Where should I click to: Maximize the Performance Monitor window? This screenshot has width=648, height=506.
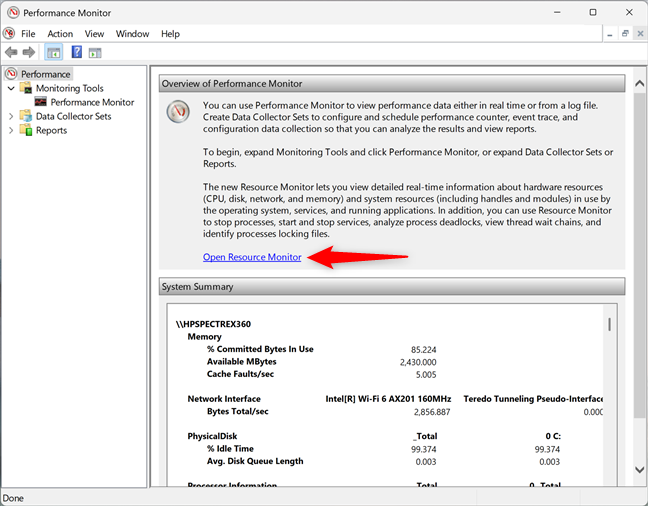coord(593,12)
